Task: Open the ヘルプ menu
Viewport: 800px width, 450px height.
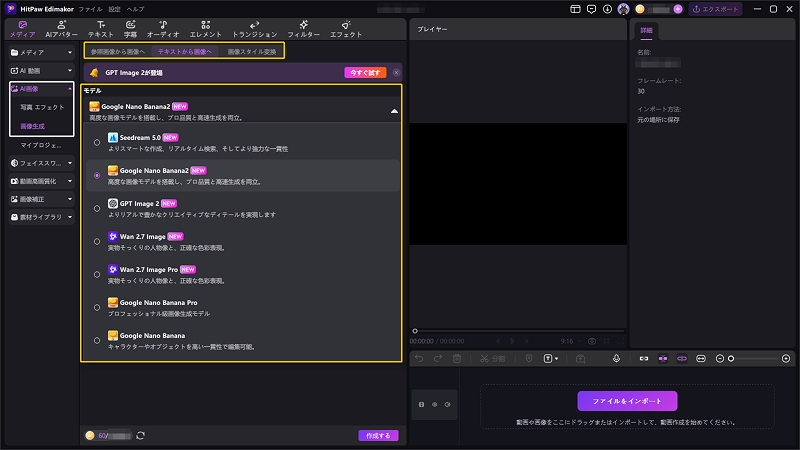Action: coord(135,9)
